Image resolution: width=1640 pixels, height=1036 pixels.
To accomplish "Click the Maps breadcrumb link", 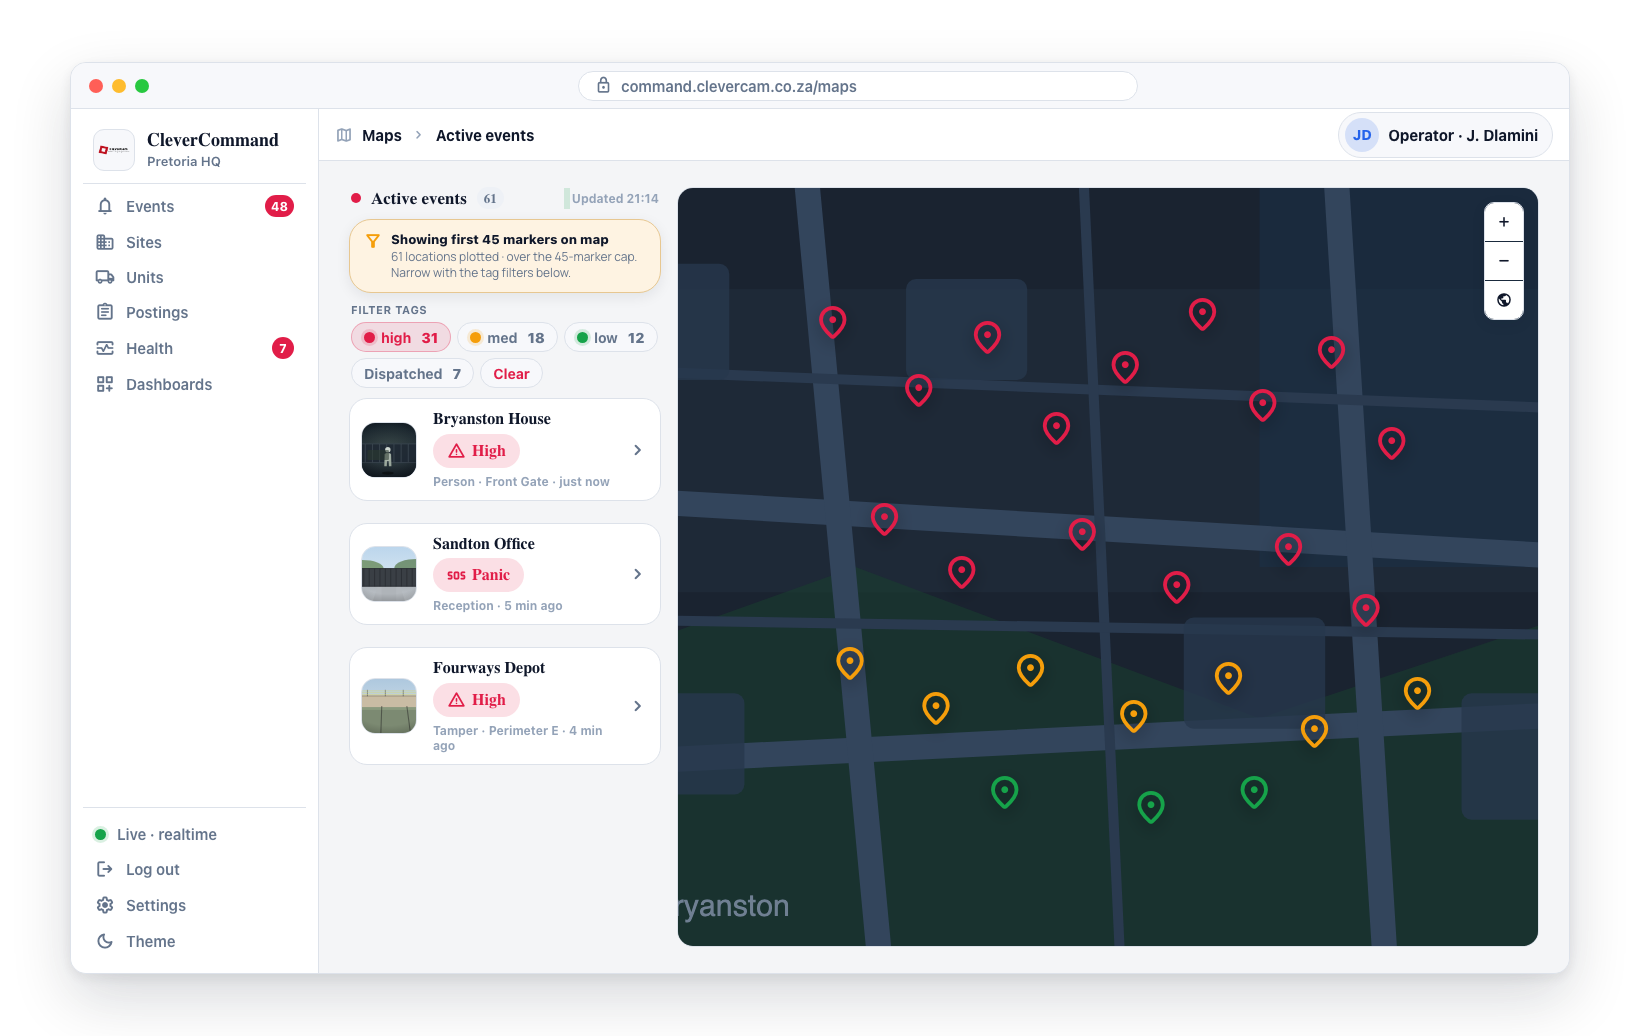I will pos(382,135).
